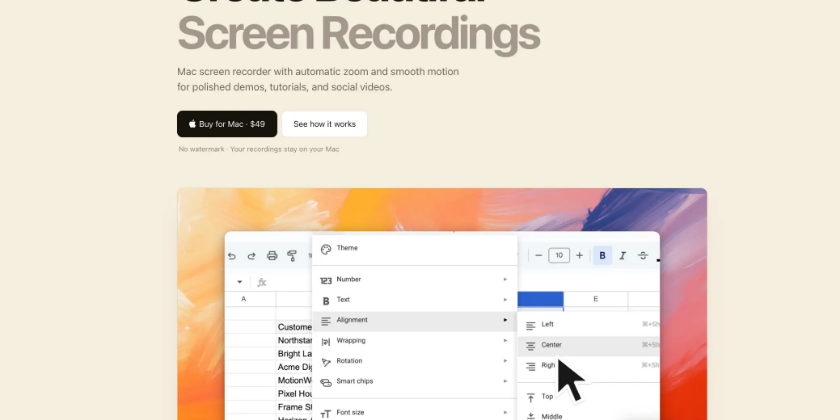Screen dimensions: 840x420
Task: Click the cell starting with "Northsta"
Action: pyautogui.click(x=294, y=340)
